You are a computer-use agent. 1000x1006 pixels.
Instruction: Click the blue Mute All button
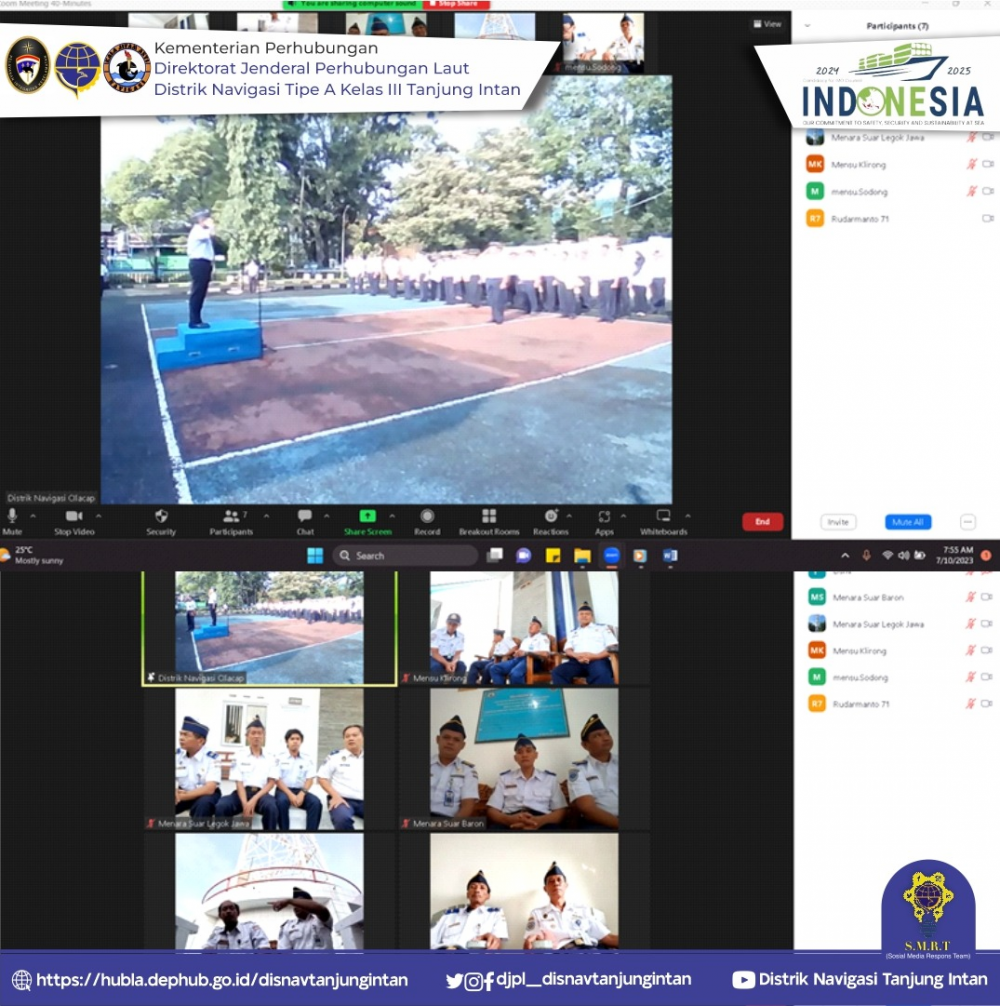click(x=908, y=522)
